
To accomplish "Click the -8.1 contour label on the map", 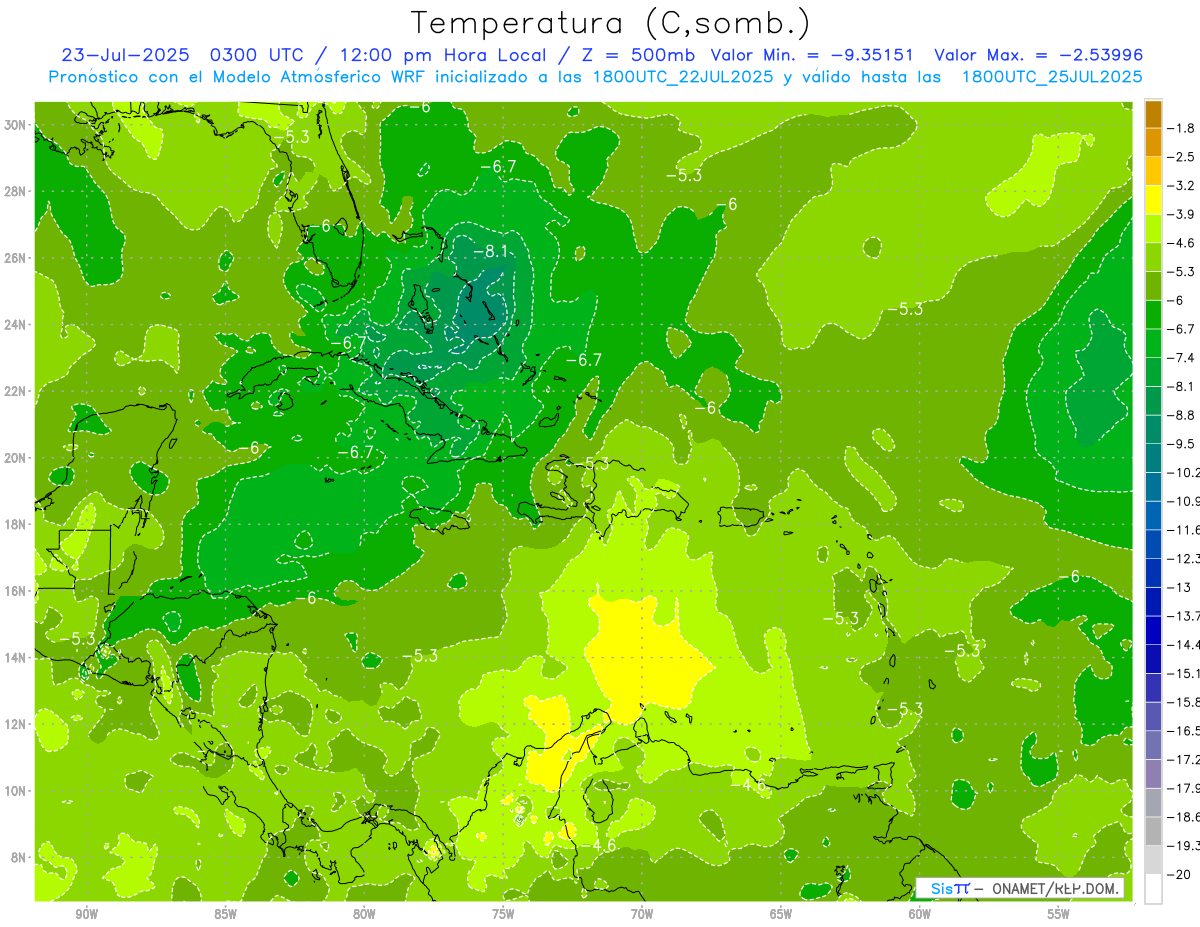I will coord(492,250).
